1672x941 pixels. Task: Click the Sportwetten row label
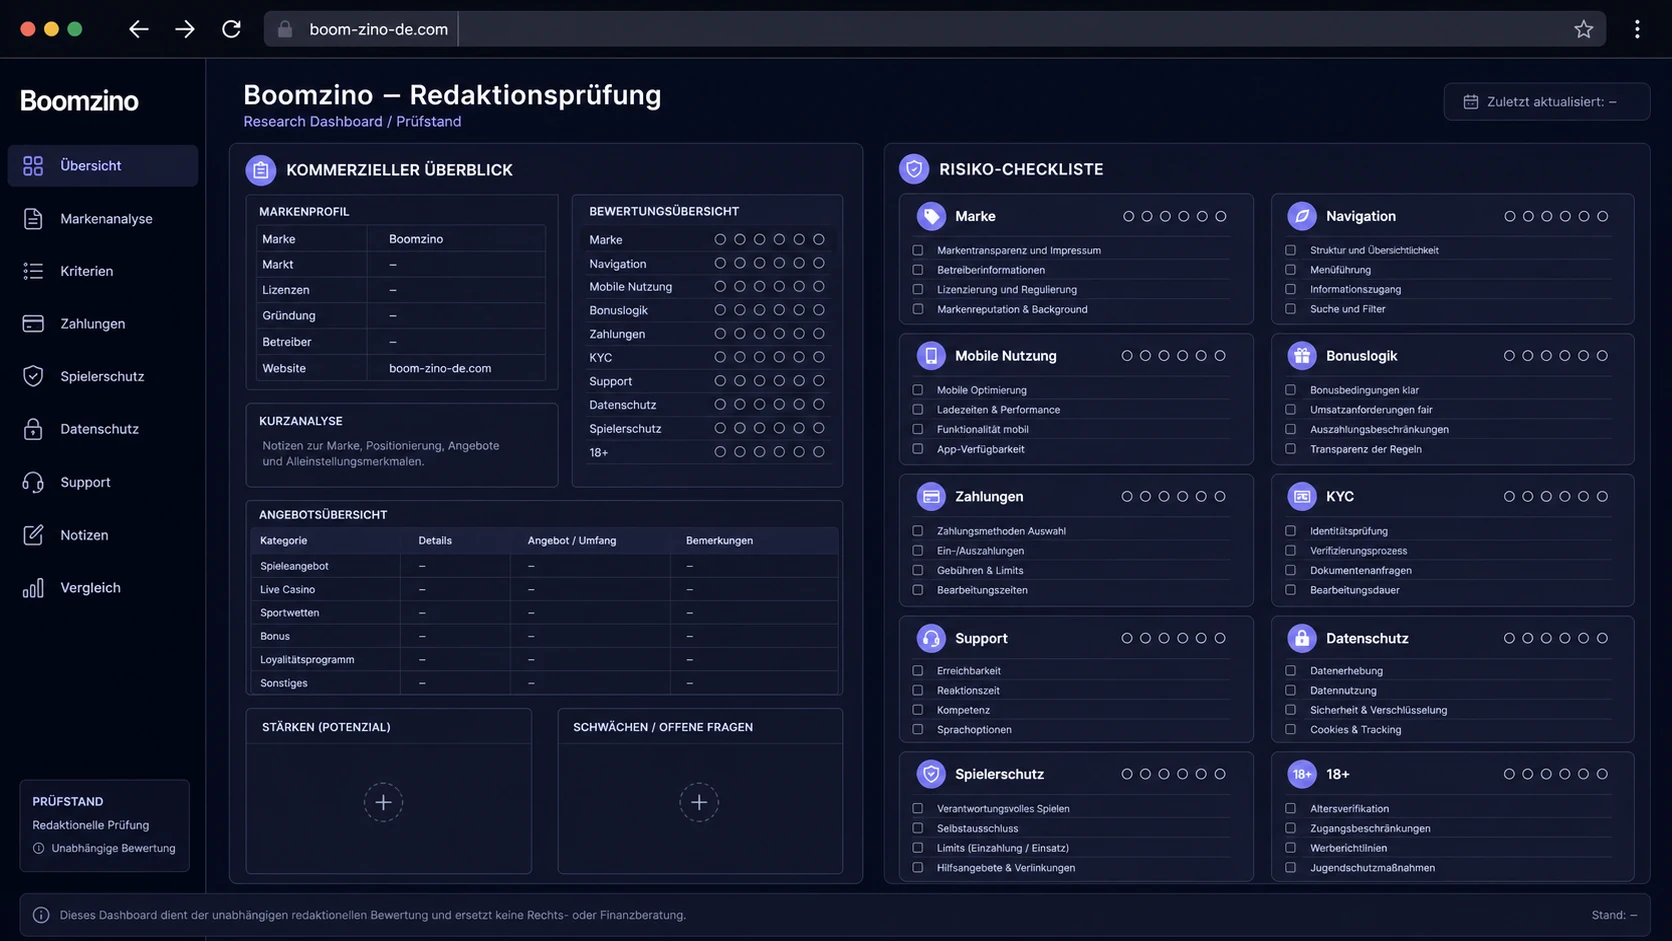[x=290, y=613]
